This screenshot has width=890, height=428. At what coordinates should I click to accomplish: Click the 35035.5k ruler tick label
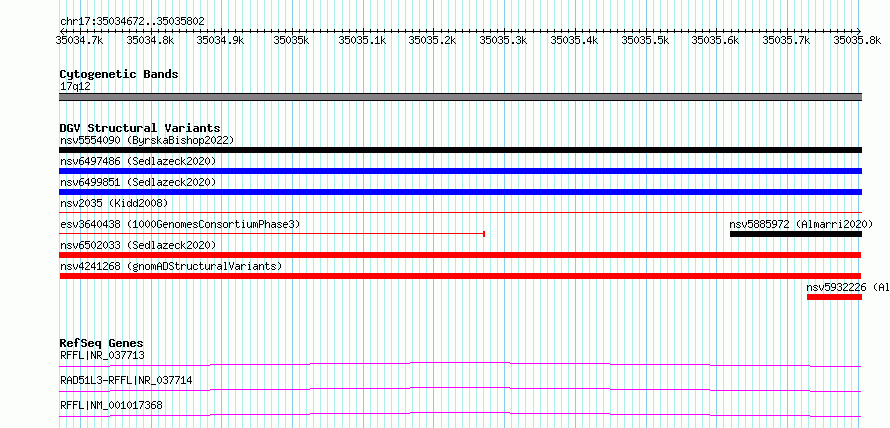645,40
